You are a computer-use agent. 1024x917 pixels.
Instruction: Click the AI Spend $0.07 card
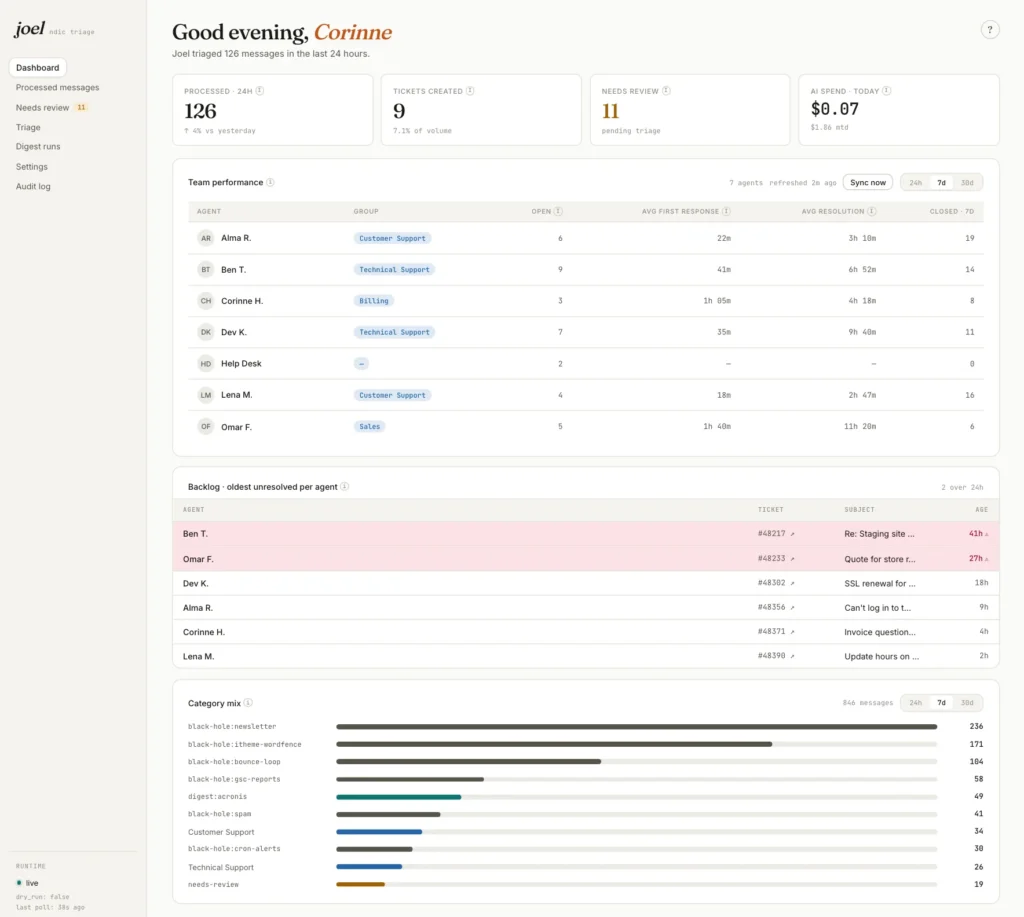pos(899,110)
